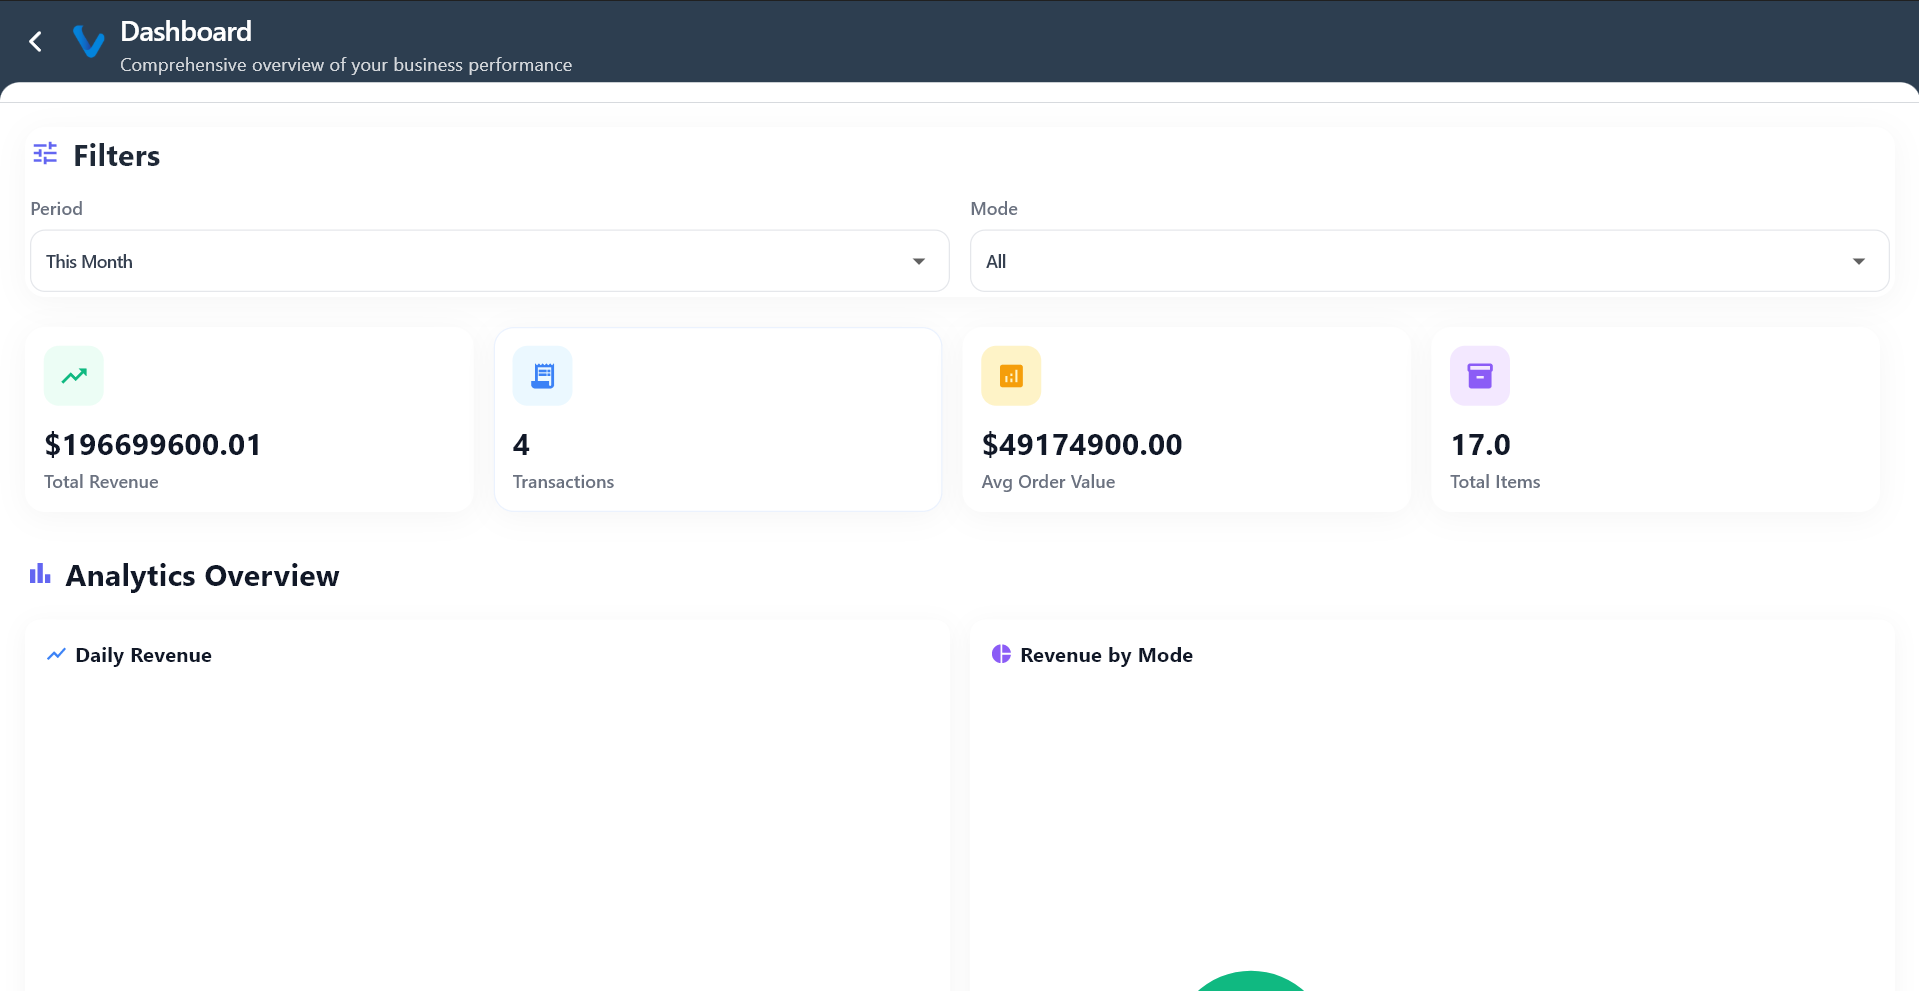
Task: Click the green trending-up revenue icon
Action: click(x=74, y=376)
